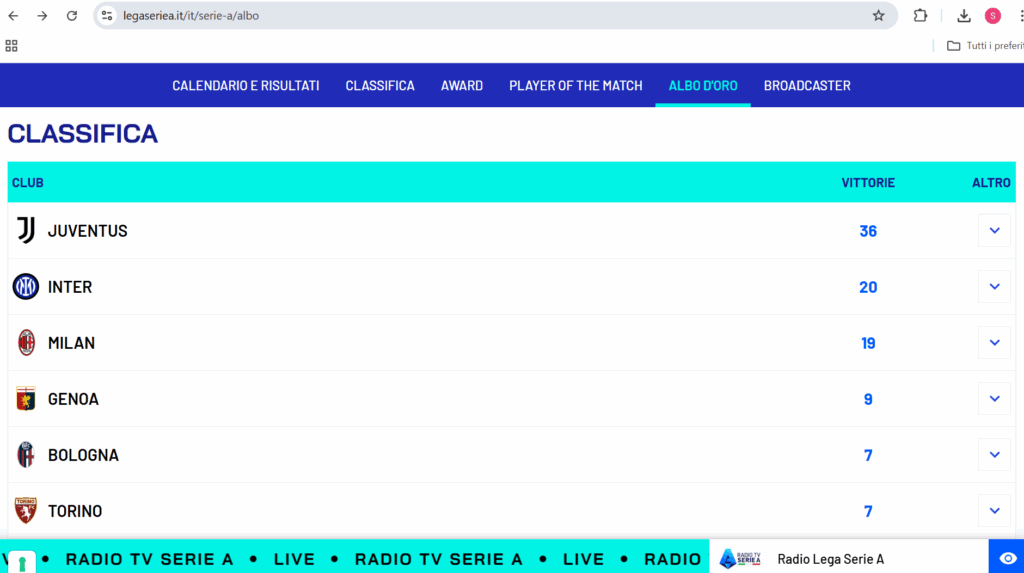Open the Chrome apps grid icon
1024x573 pixels.
[12, 46]
